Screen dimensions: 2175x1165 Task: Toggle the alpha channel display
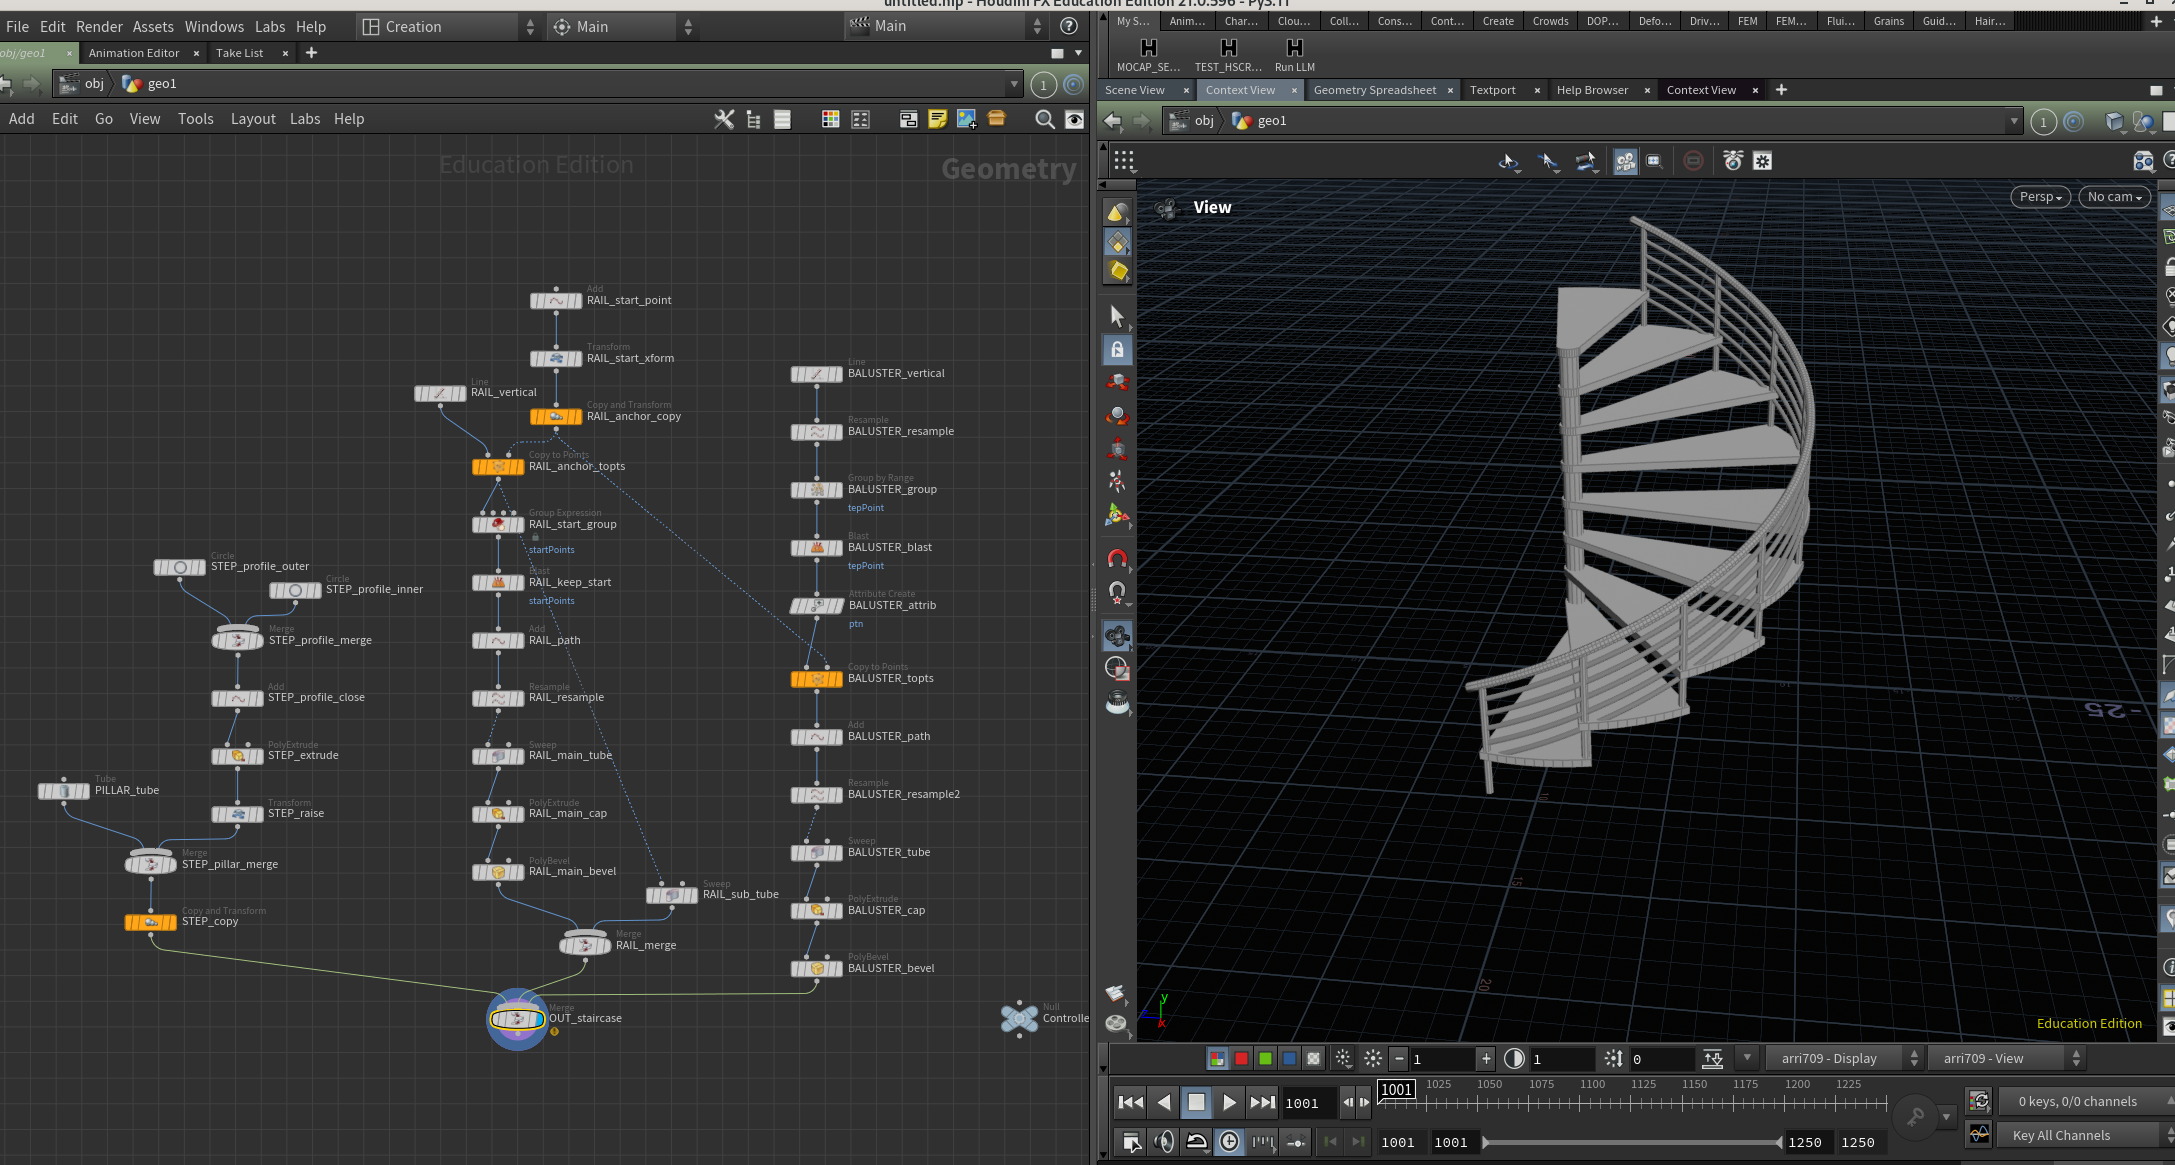coord(1313,1058)
